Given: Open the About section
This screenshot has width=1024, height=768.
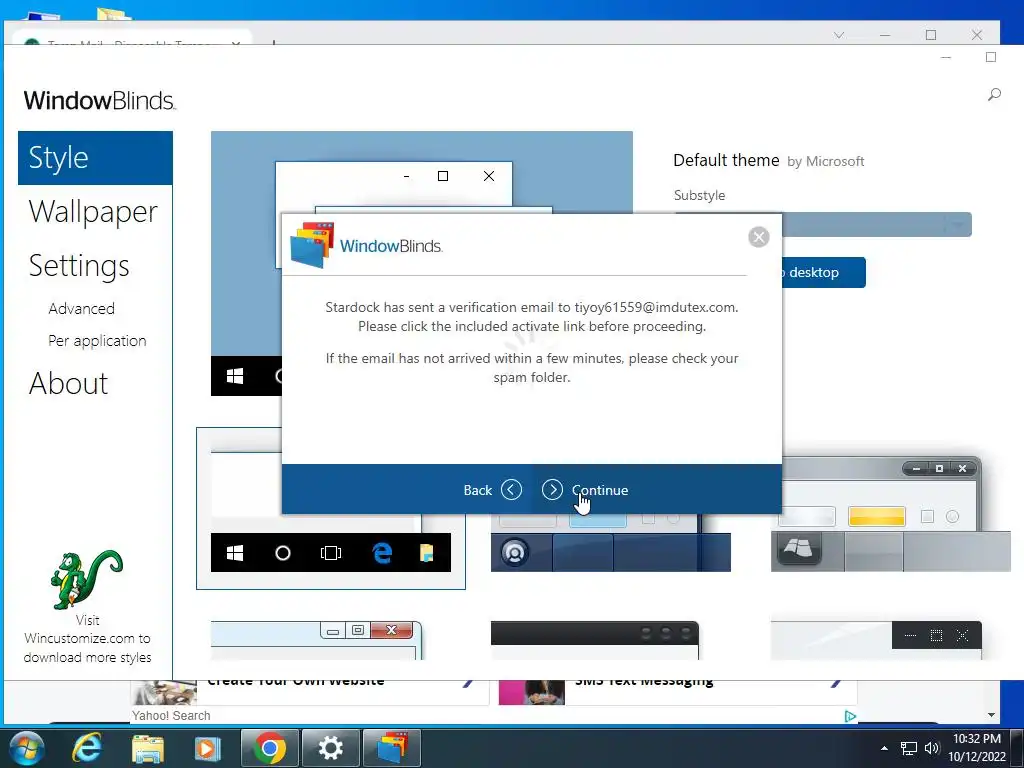Looking at the screenshot, I should coord(69,383).
